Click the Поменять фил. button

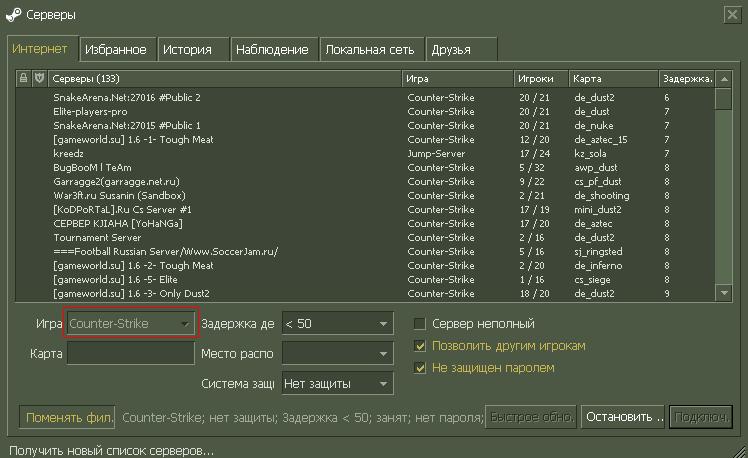67,417
